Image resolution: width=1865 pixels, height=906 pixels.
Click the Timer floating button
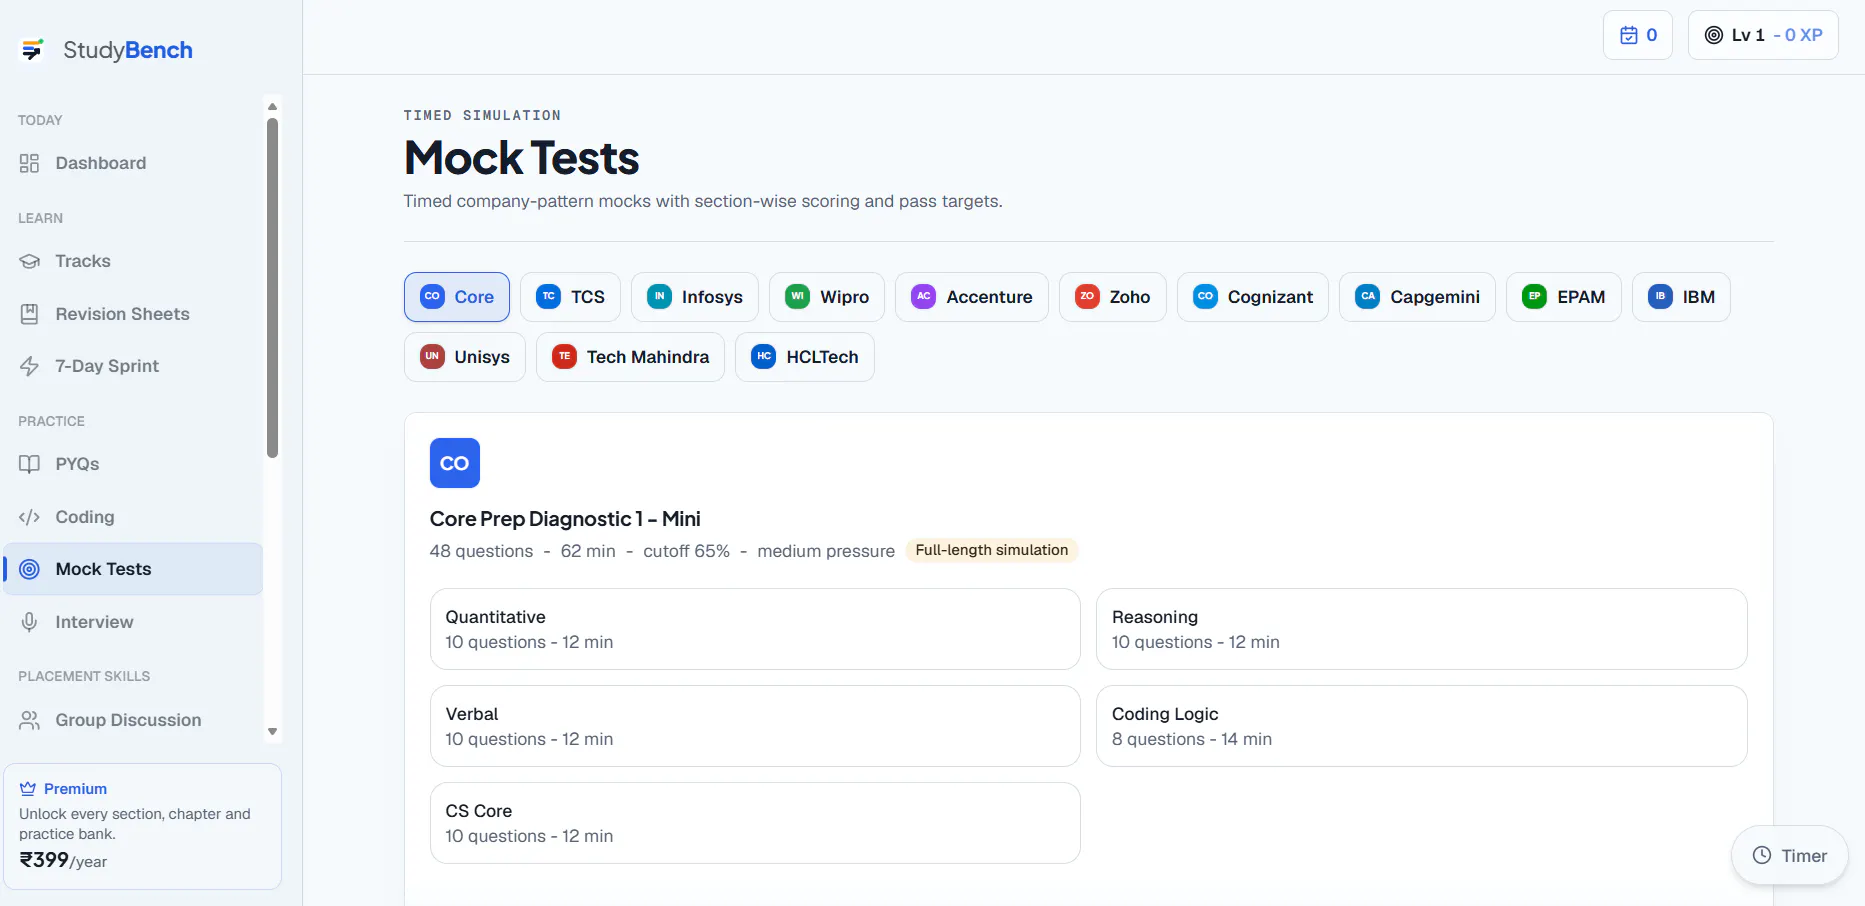tap(1790, 855)
